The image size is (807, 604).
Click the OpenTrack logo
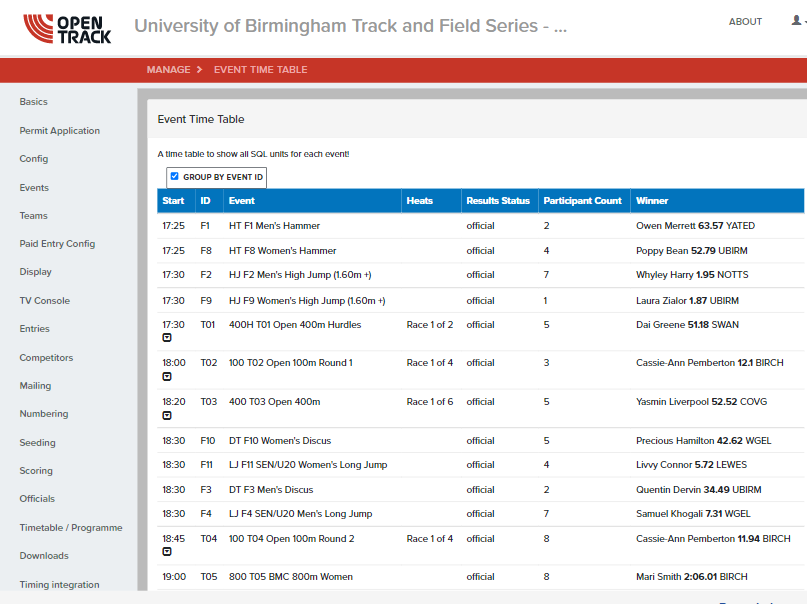pyautogui.click(x=67, y=28)
